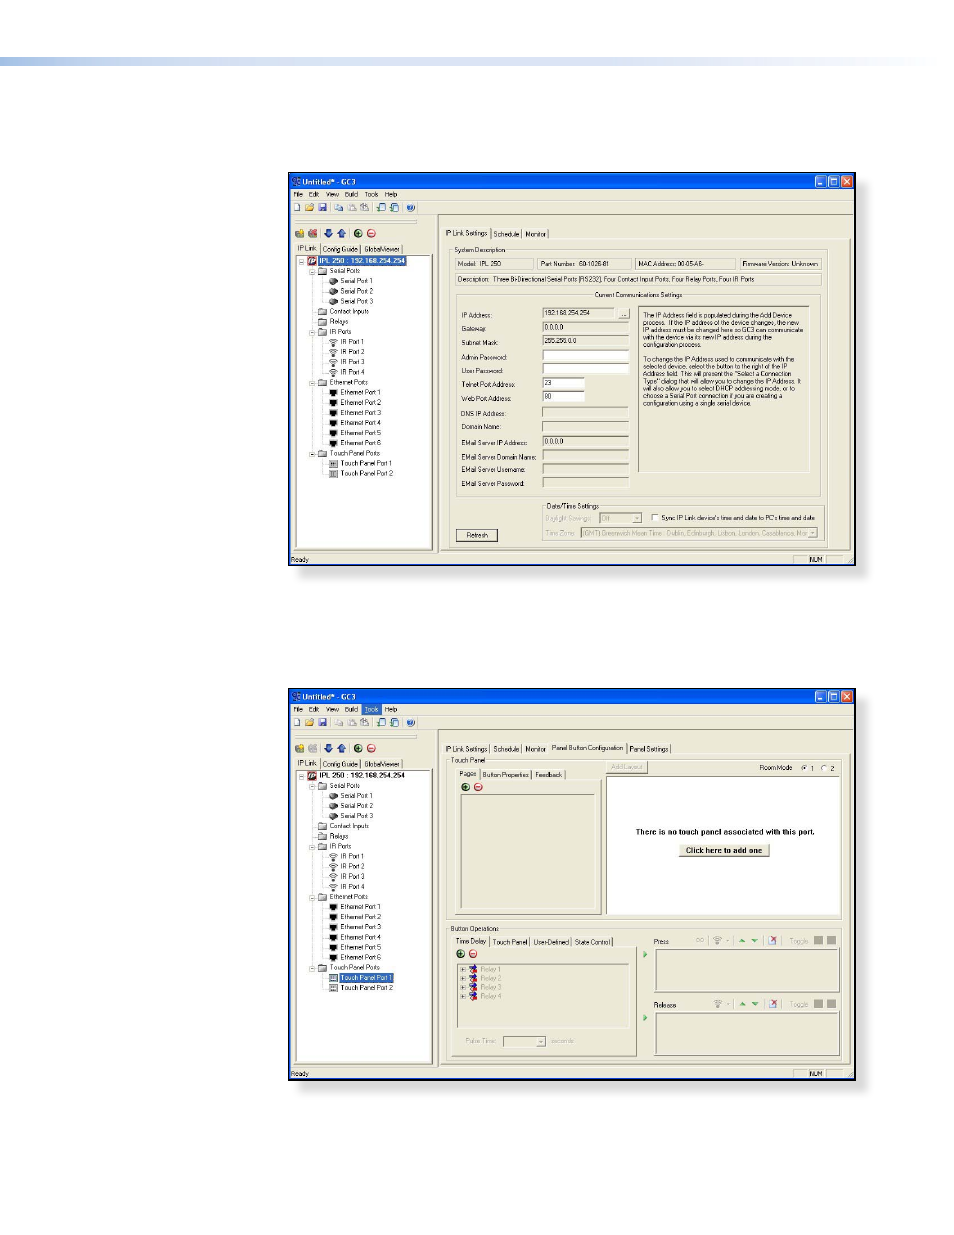Open Panel Settings tab
This screenshot has width=954, height=1235.
(x=649, y=748)
